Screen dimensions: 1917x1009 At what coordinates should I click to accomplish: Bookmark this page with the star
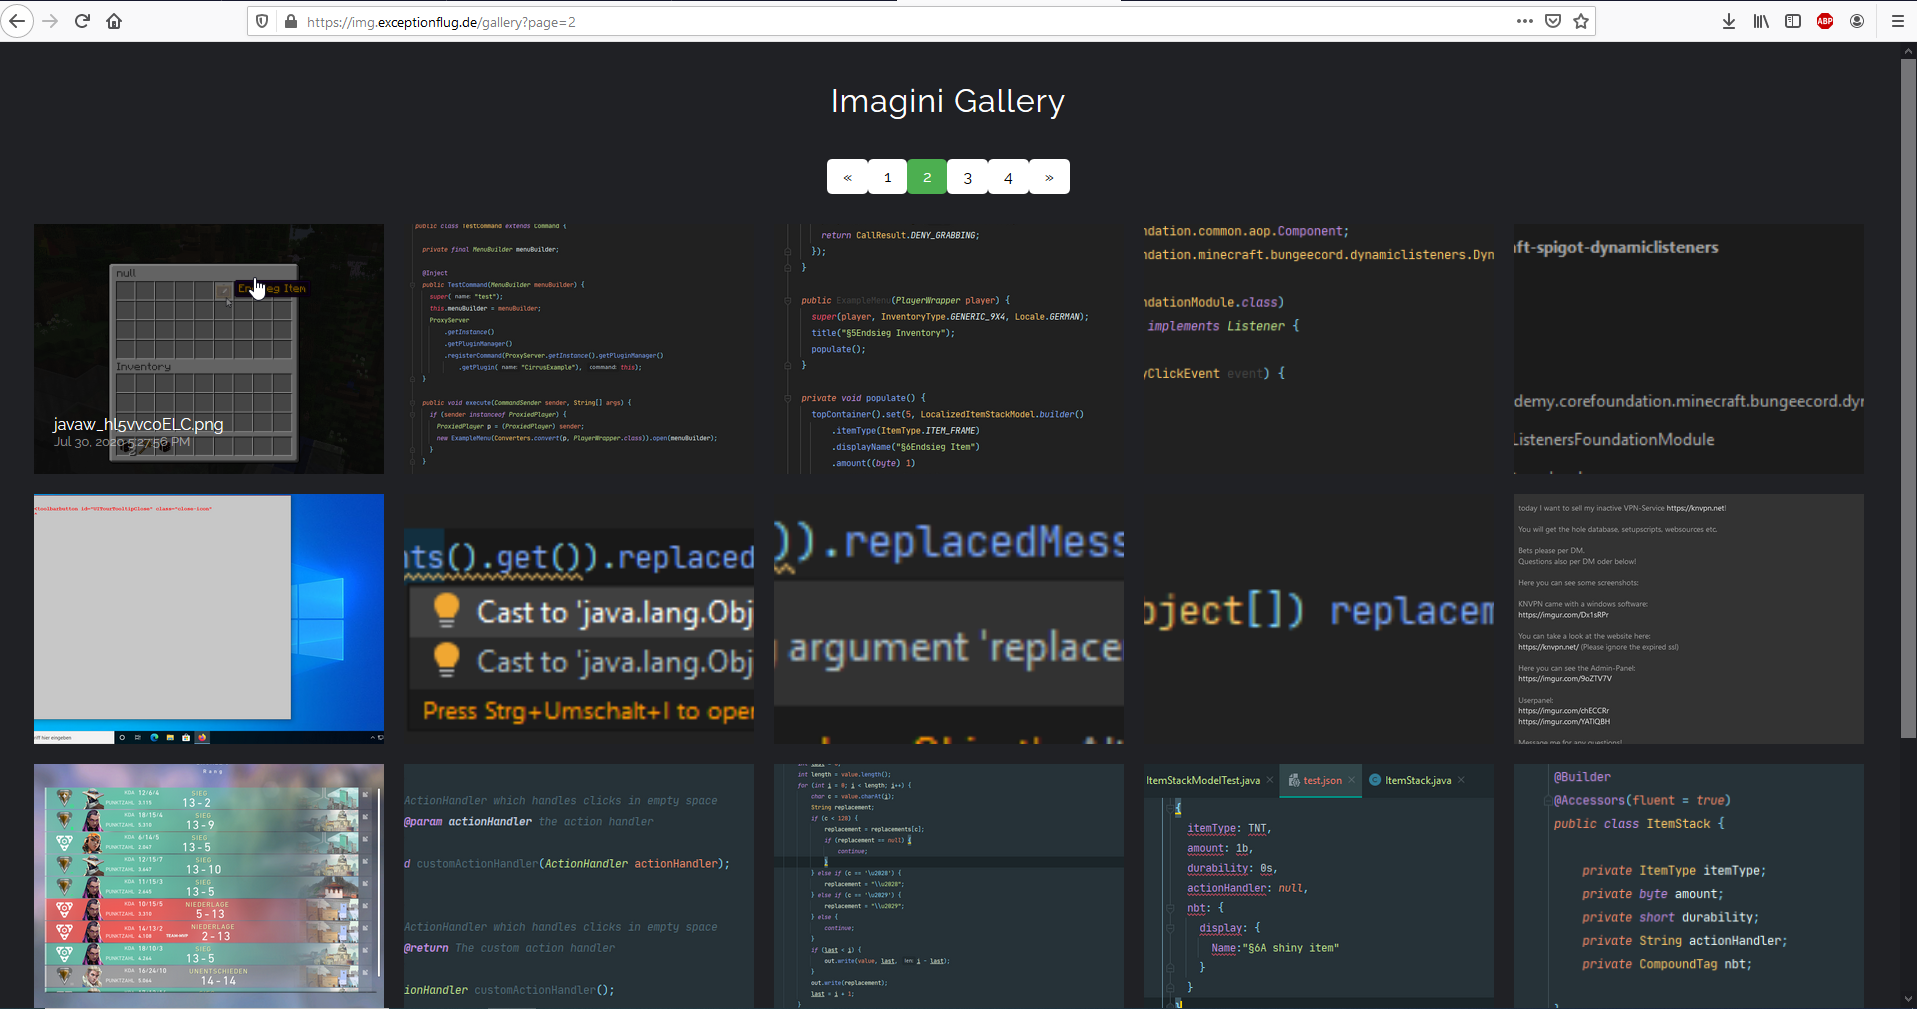point(1580,21)
